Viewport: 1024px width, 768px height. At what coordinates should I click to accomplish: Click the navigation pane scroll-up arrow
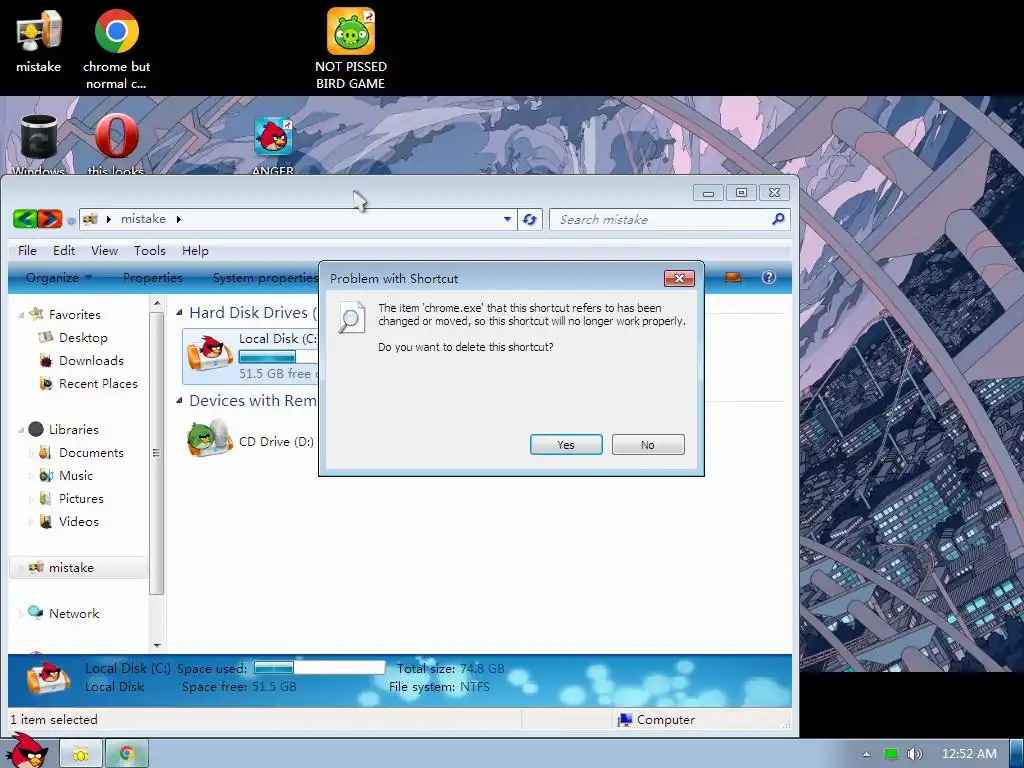click(157, 304)
